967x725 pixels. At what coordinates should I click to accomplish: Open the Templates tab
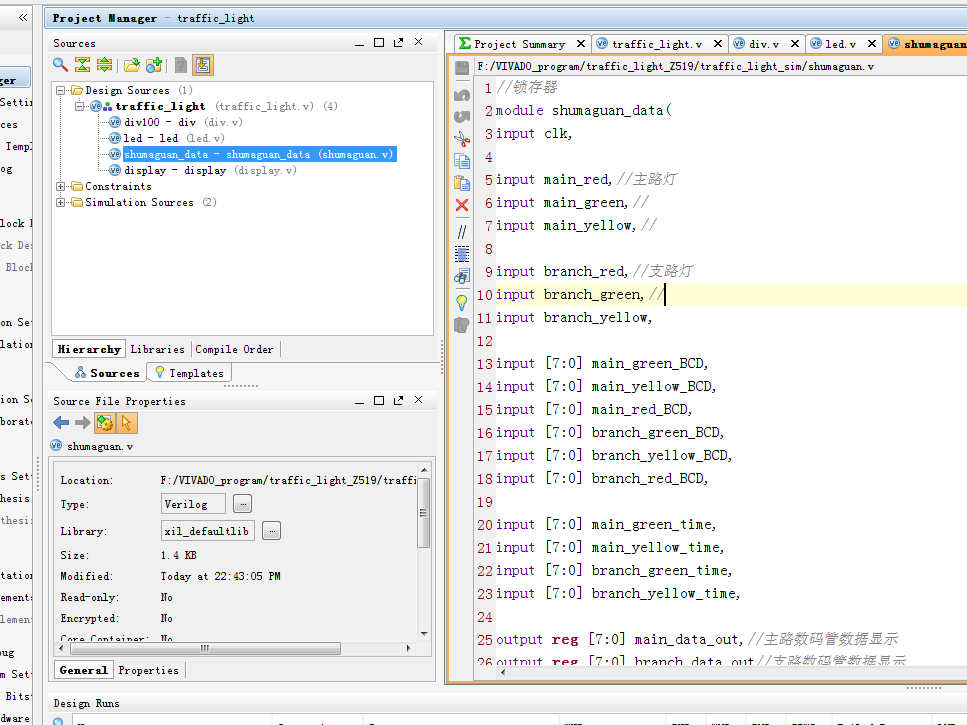(189, 373)
